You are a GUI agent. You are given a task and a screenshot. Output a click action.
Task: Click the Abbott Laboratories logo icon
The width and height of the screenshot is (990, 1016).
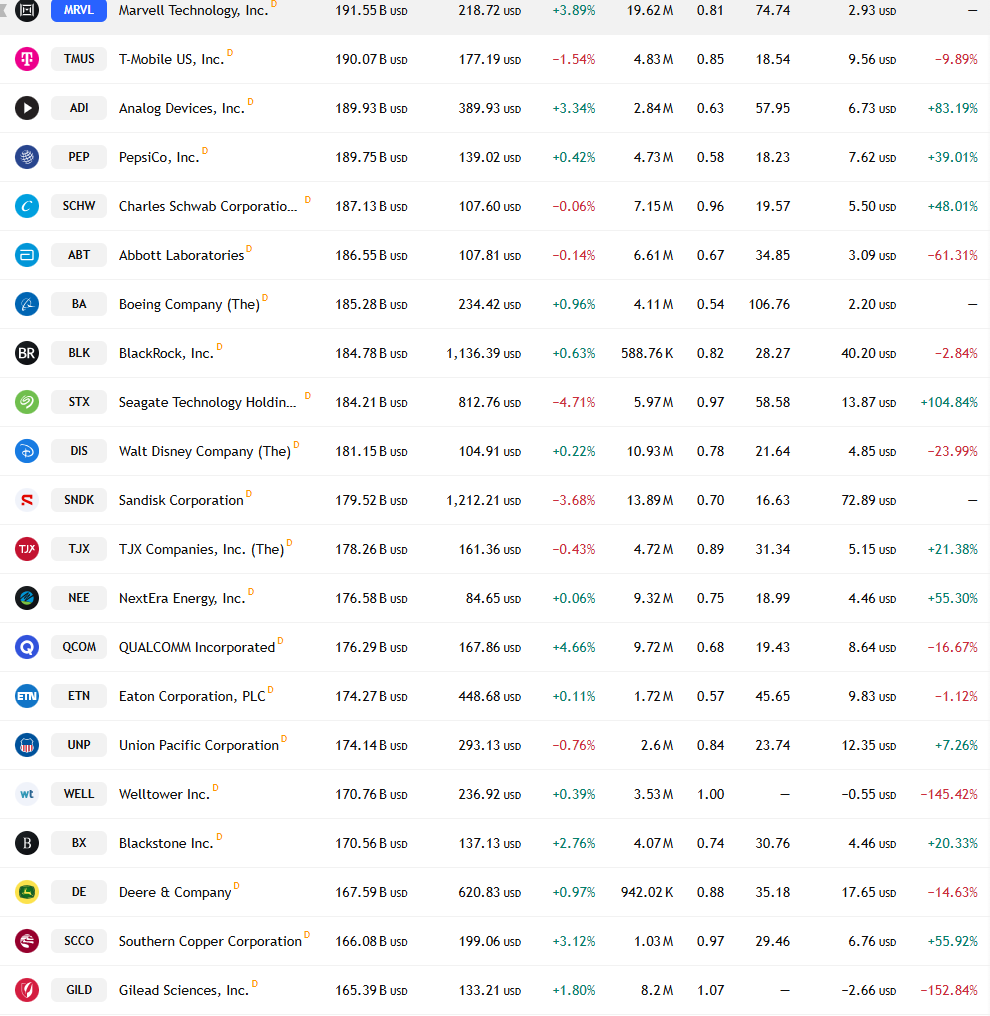coord(27,255)
